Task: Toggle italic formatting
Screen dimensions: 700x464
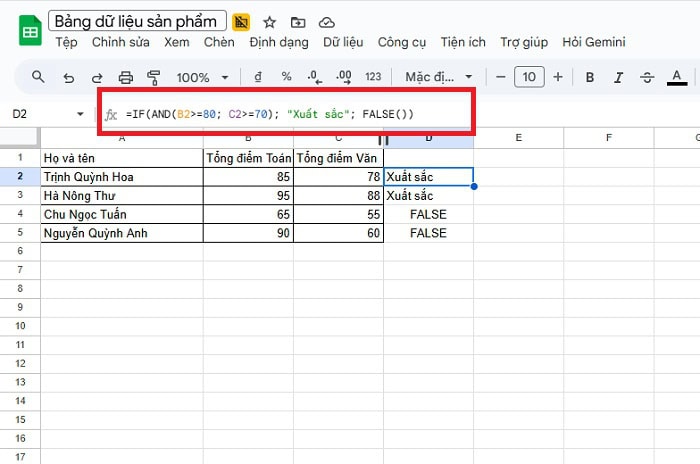Action: pos(618,77)
